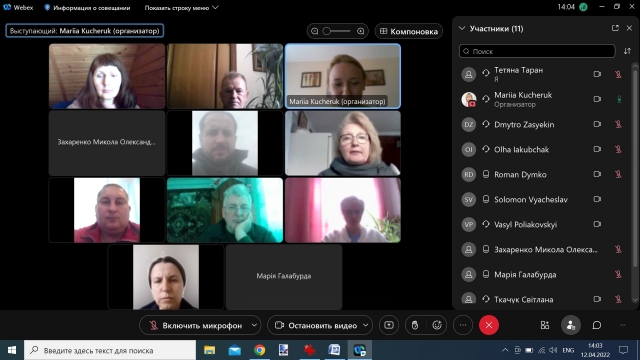Open the participant sort options icon
This screenshot has width=640, height=360.
coord(627,51)
